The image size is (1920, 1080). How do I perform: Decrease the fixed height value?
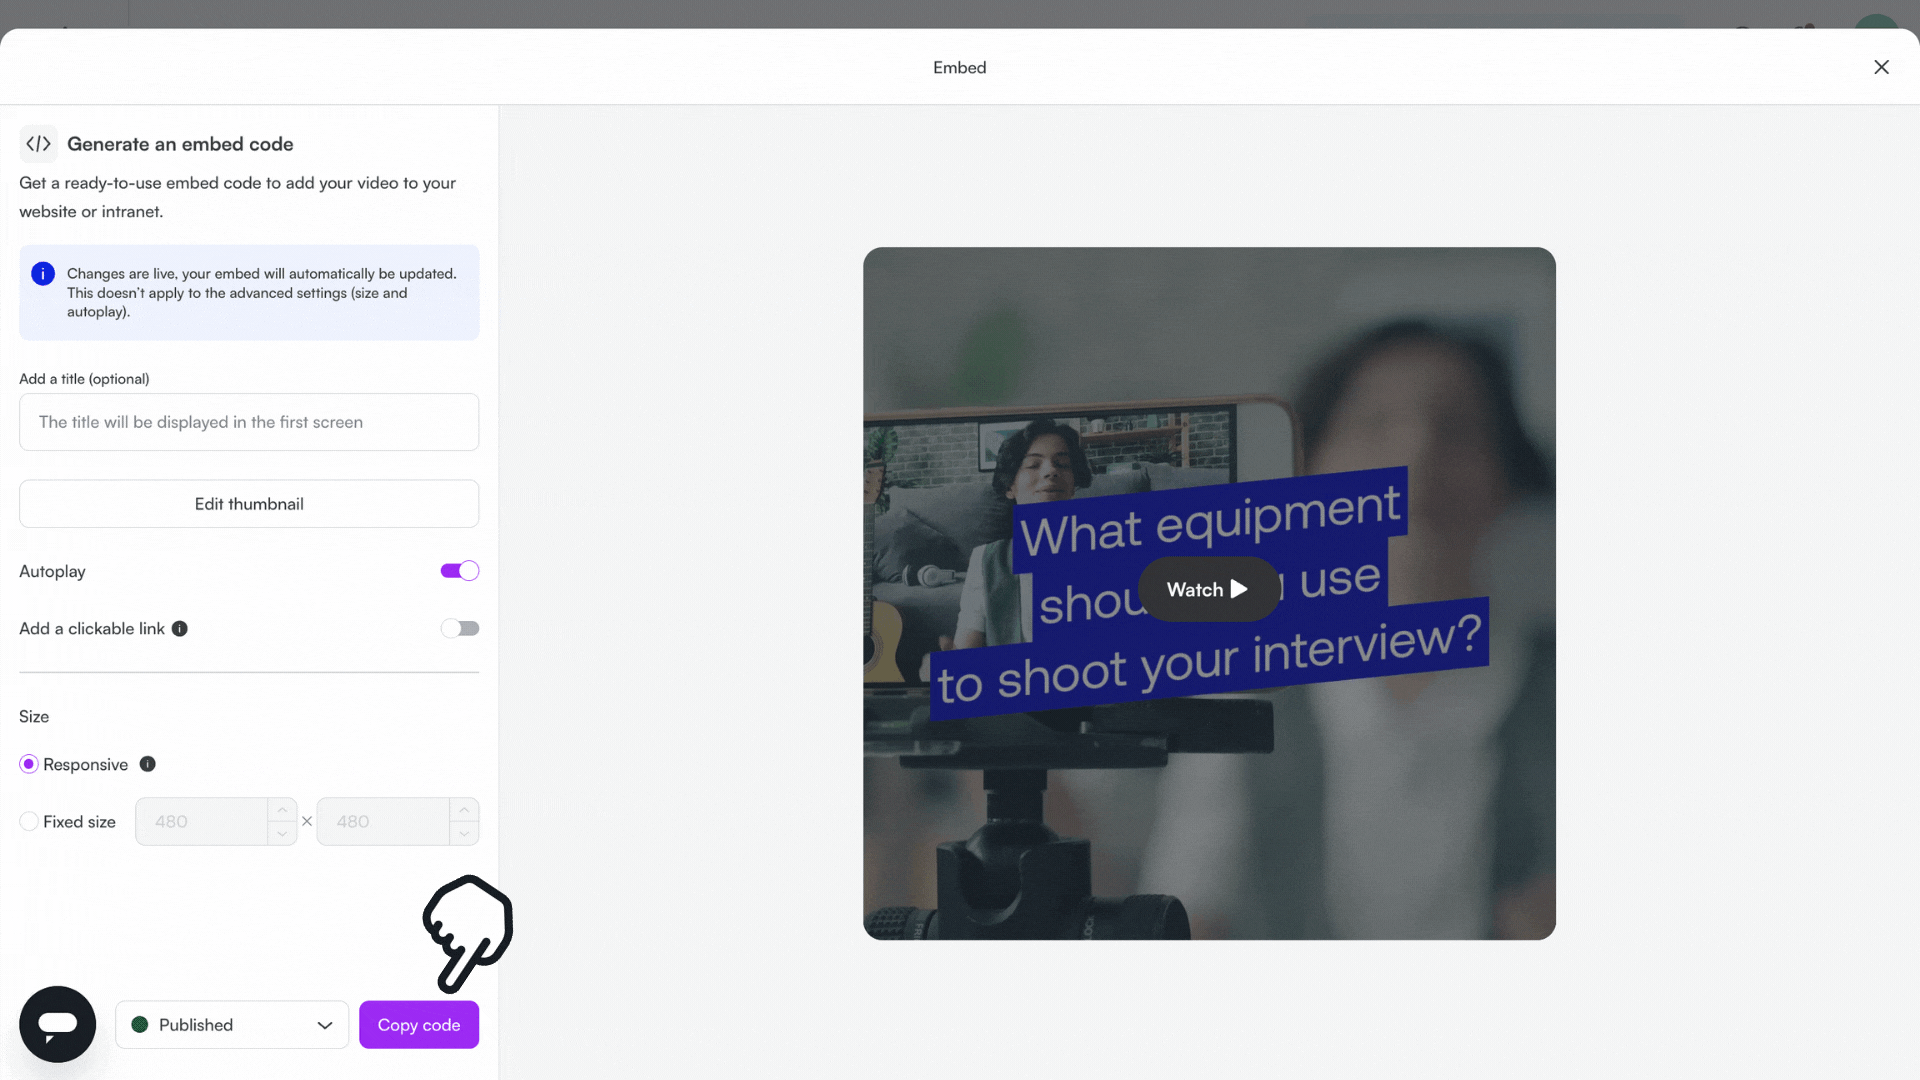(x=464, y=833)
